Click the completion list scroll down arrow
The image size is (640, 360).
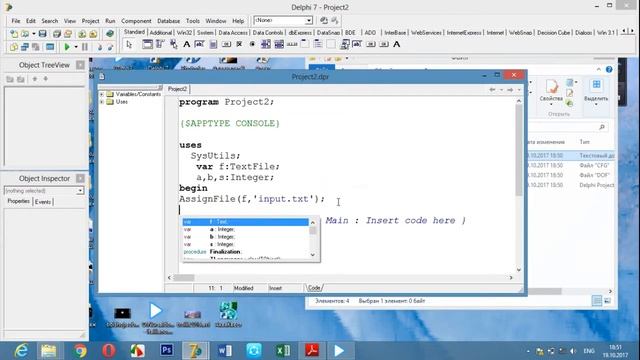click(313, 255)
